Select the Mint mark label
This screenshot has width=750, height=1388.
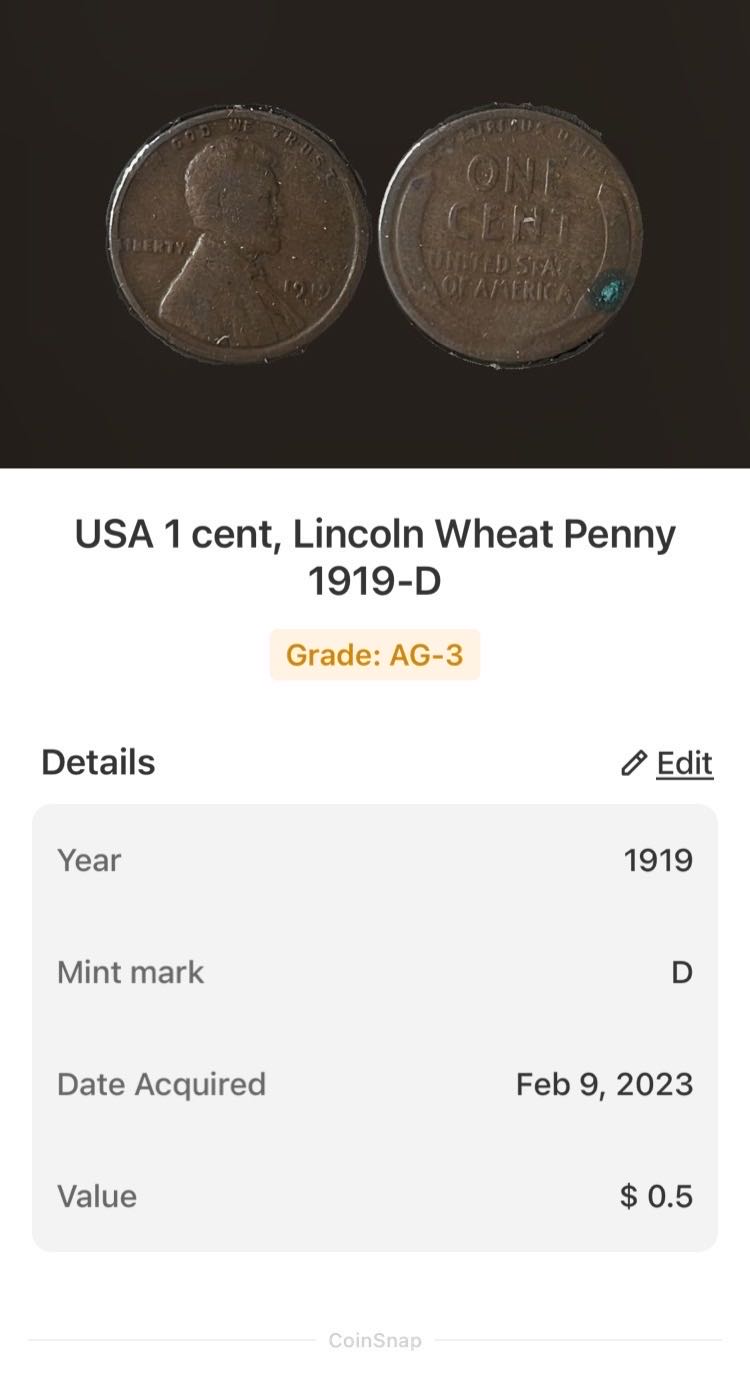tap(130, 972)
